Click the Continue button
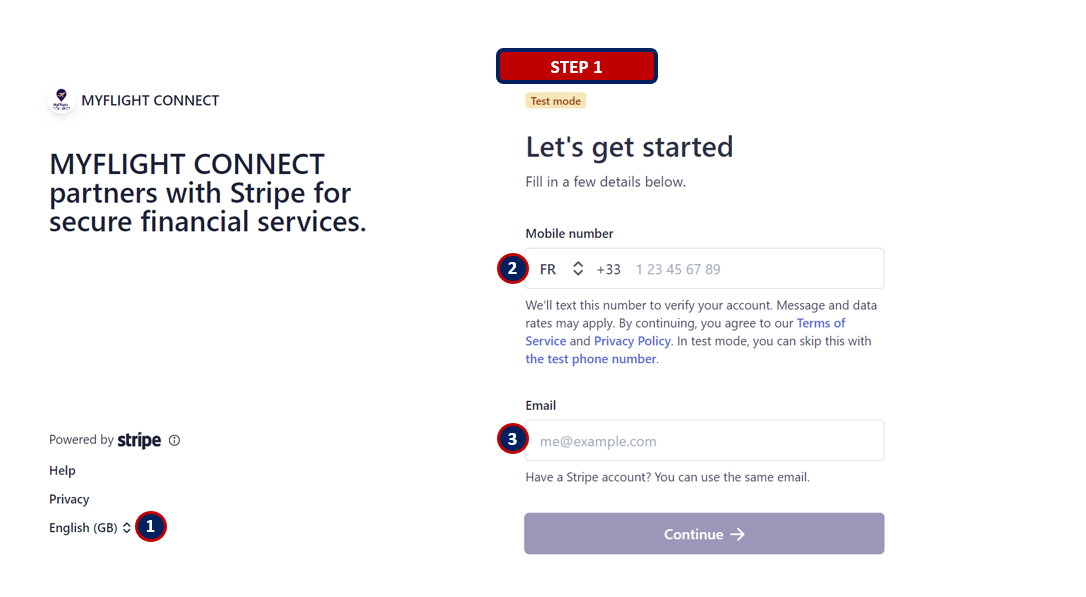Screen dimensions: 1086x597 click(x=704, y=533)
